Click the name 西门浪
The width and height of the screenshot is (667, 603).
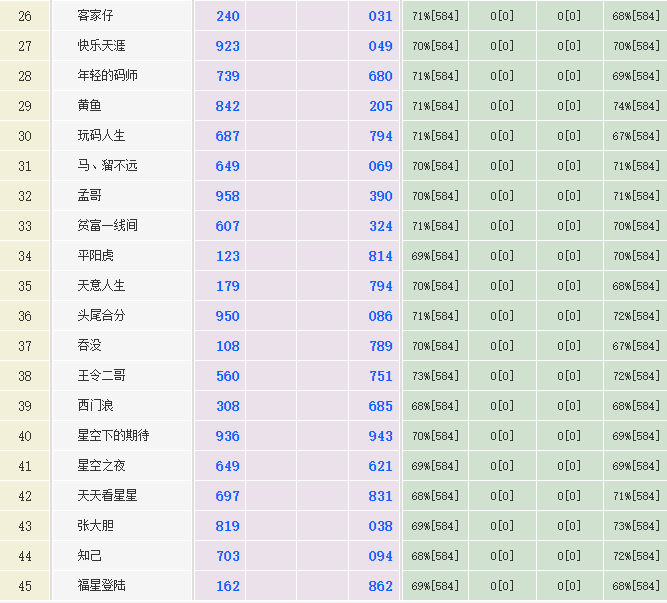(96, 406)
